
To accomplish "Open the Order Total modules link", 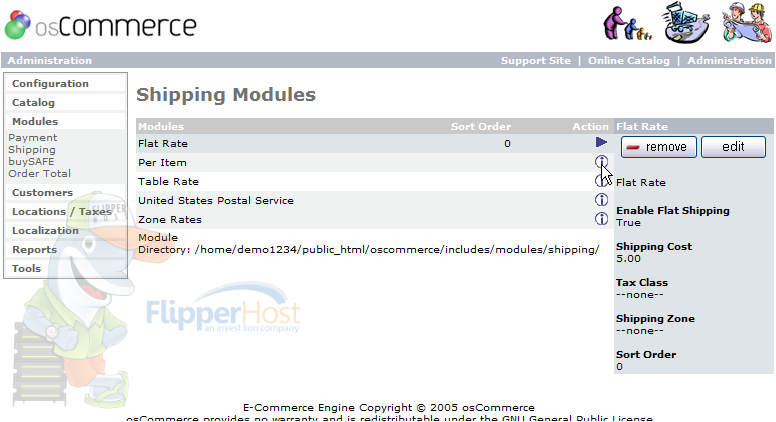I will tap(39, 174).
